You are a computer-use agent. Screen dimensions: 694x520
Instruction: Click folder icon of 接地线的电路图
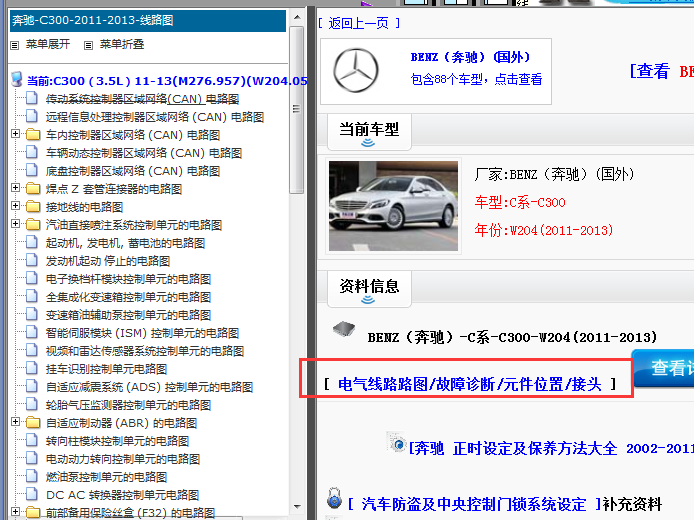(33, 207)
